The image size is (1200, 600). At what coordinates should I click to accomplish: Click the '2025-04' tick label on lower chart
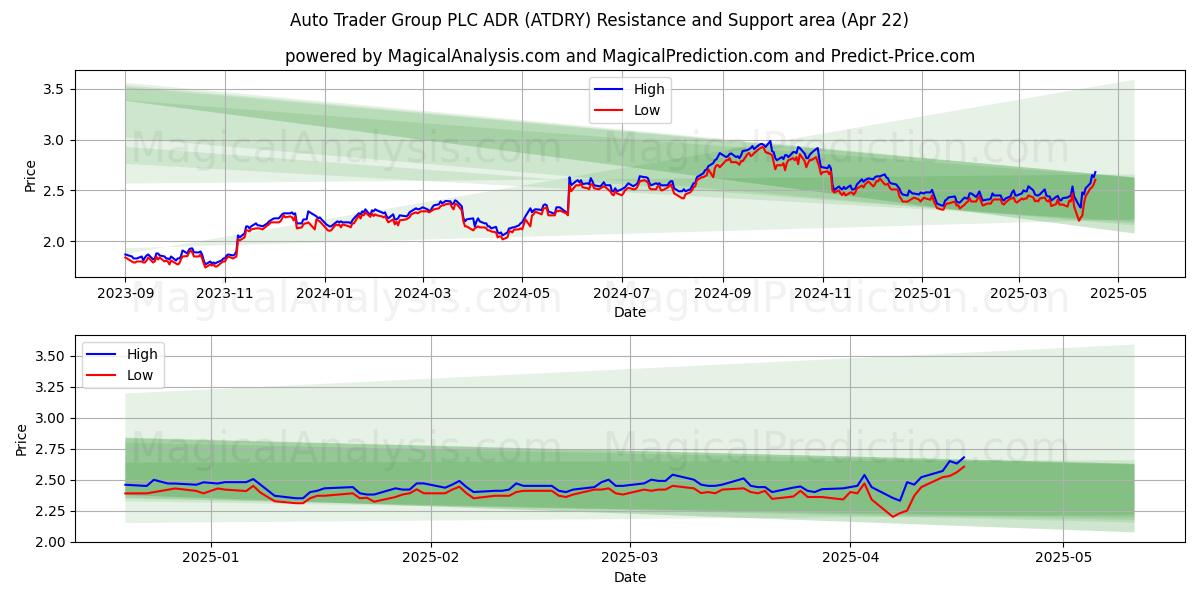coord(851,559)
